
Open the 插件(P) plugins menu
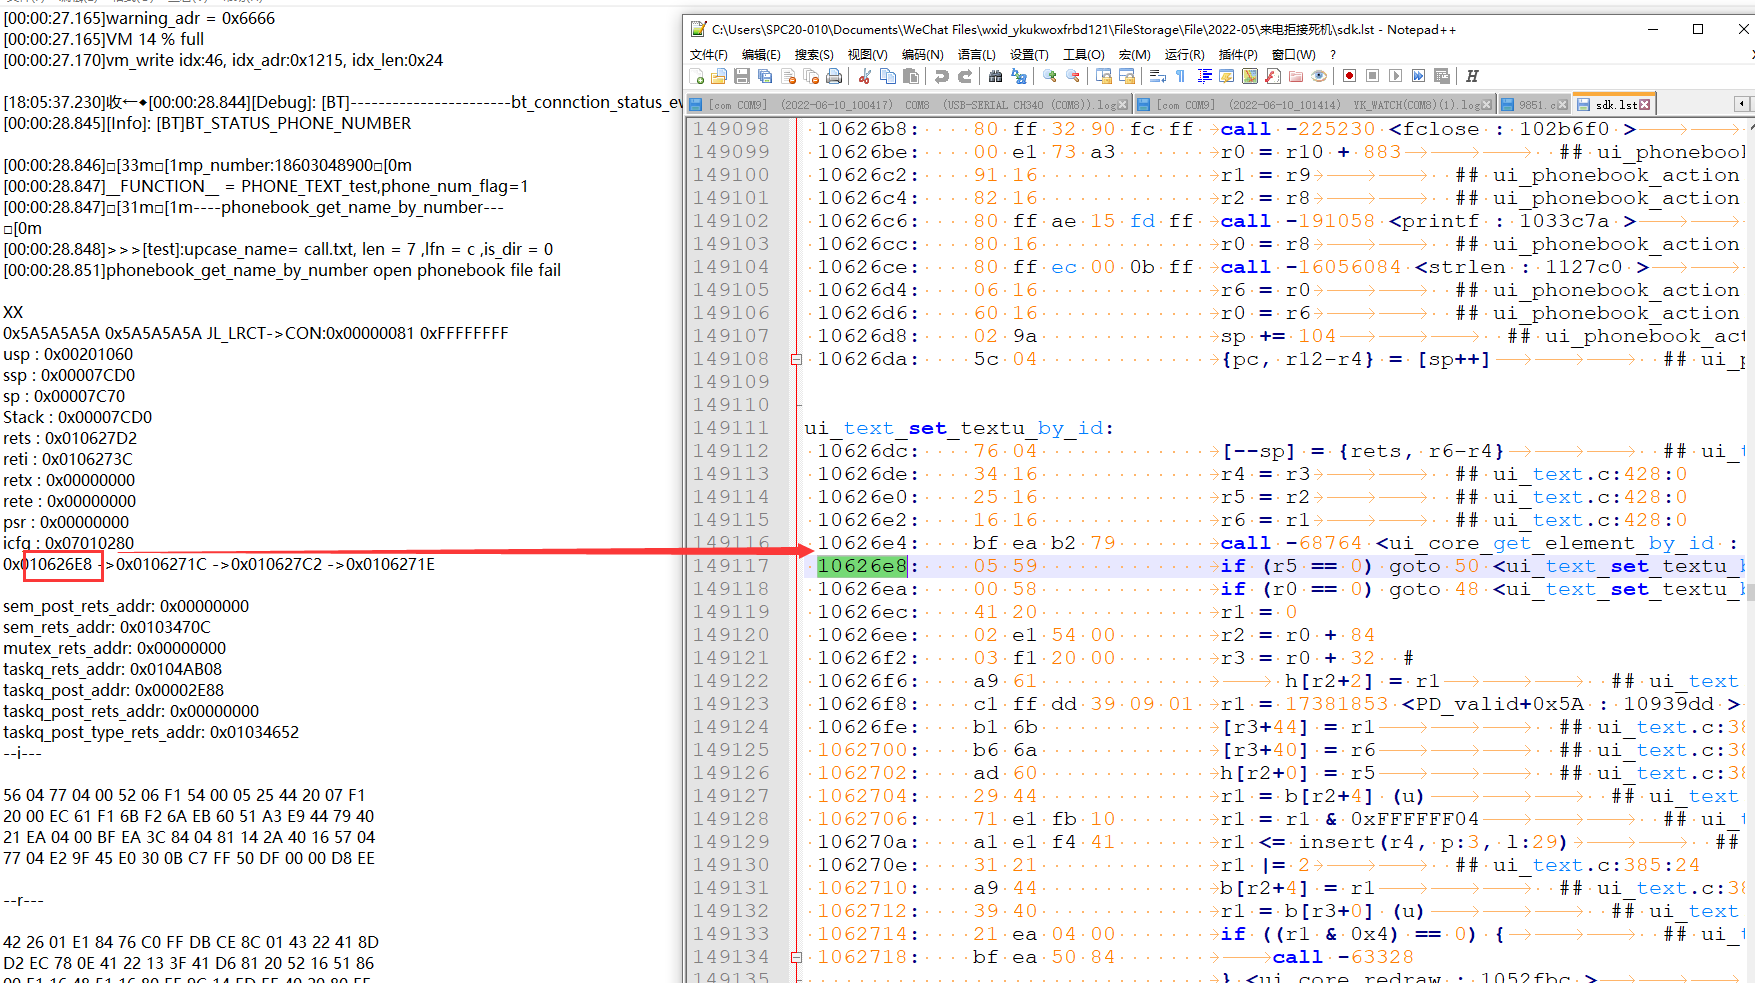click(x=1238, y=54)
